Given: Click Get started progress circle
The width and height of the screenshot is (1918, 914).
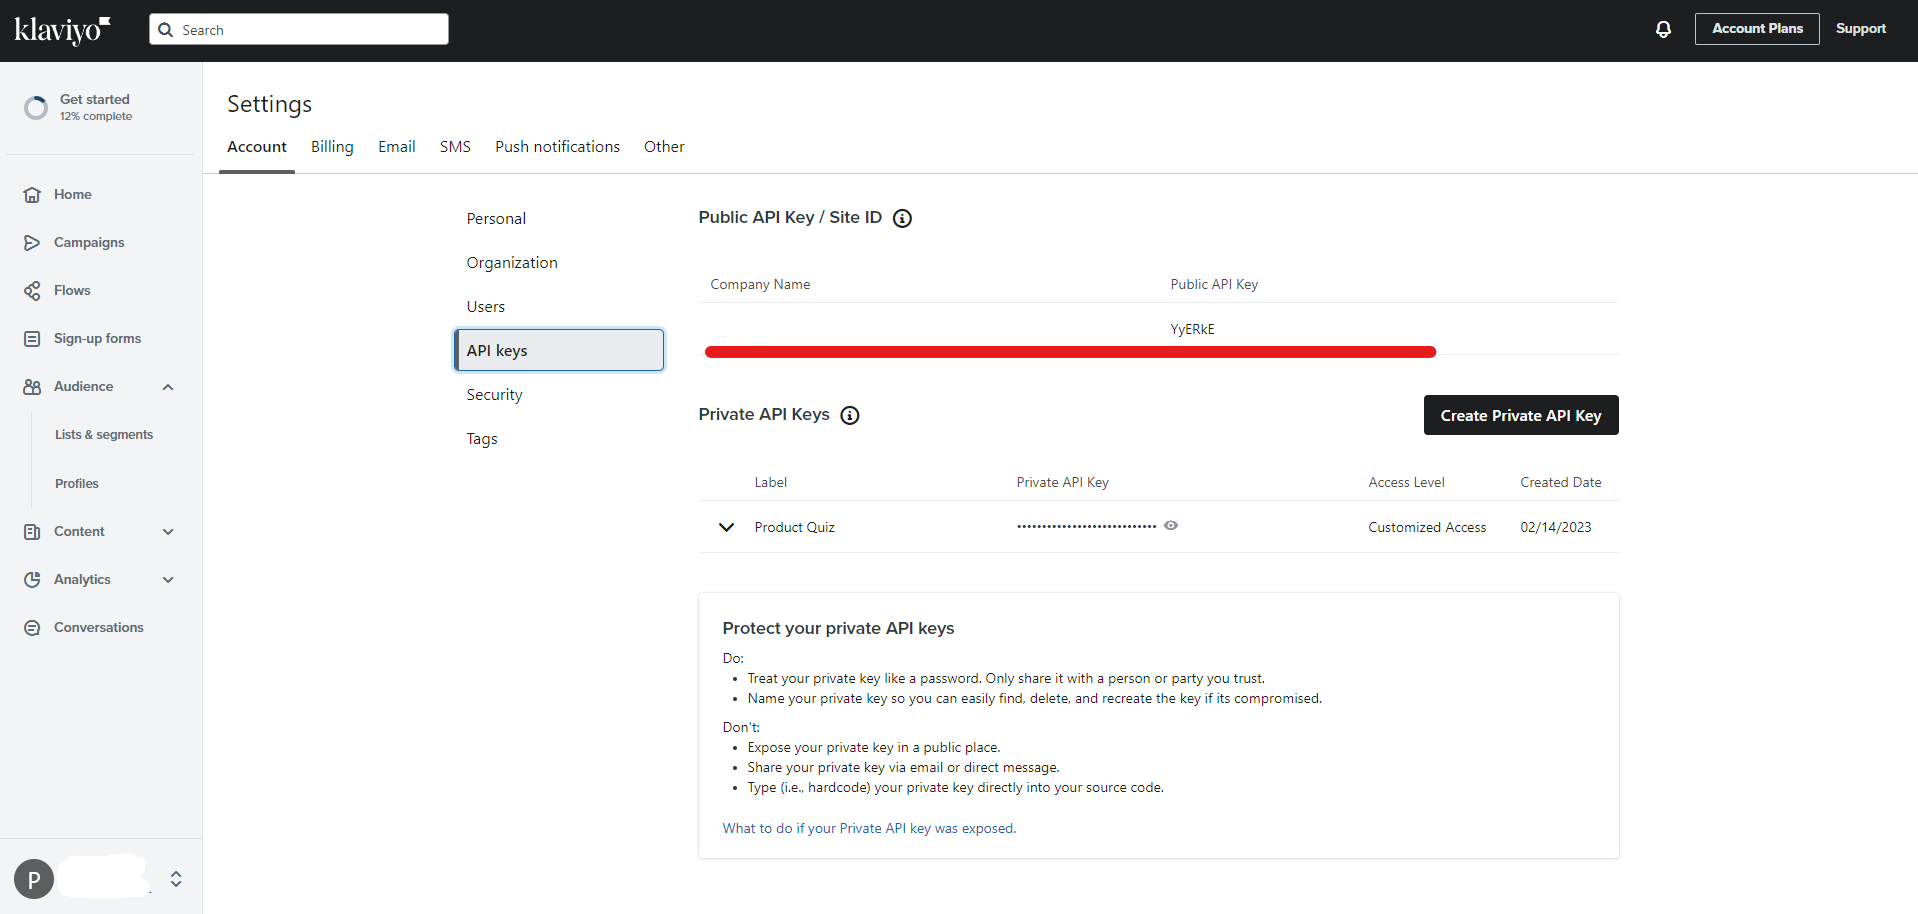Looking at the screenshot, I should tap(36, 108).
